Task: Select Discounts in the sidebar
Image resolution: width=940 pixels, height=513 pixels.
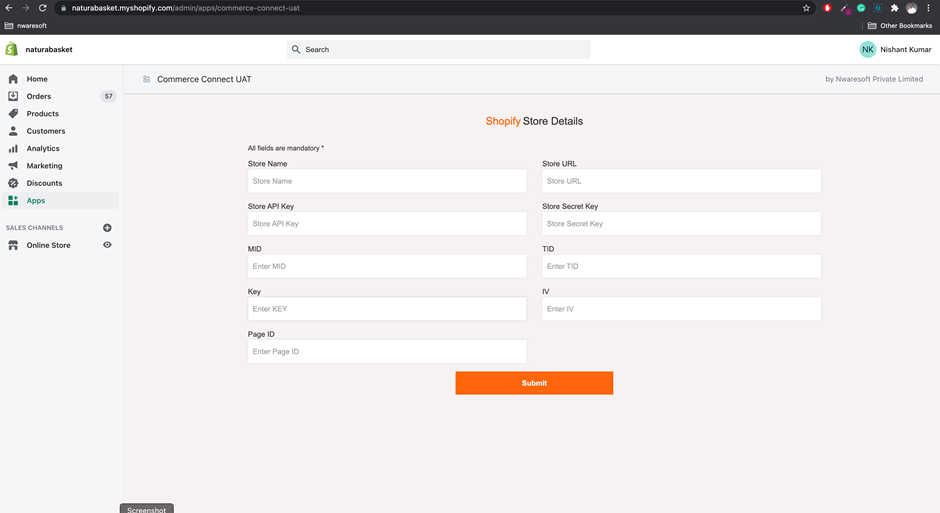Action: [44, 183]
